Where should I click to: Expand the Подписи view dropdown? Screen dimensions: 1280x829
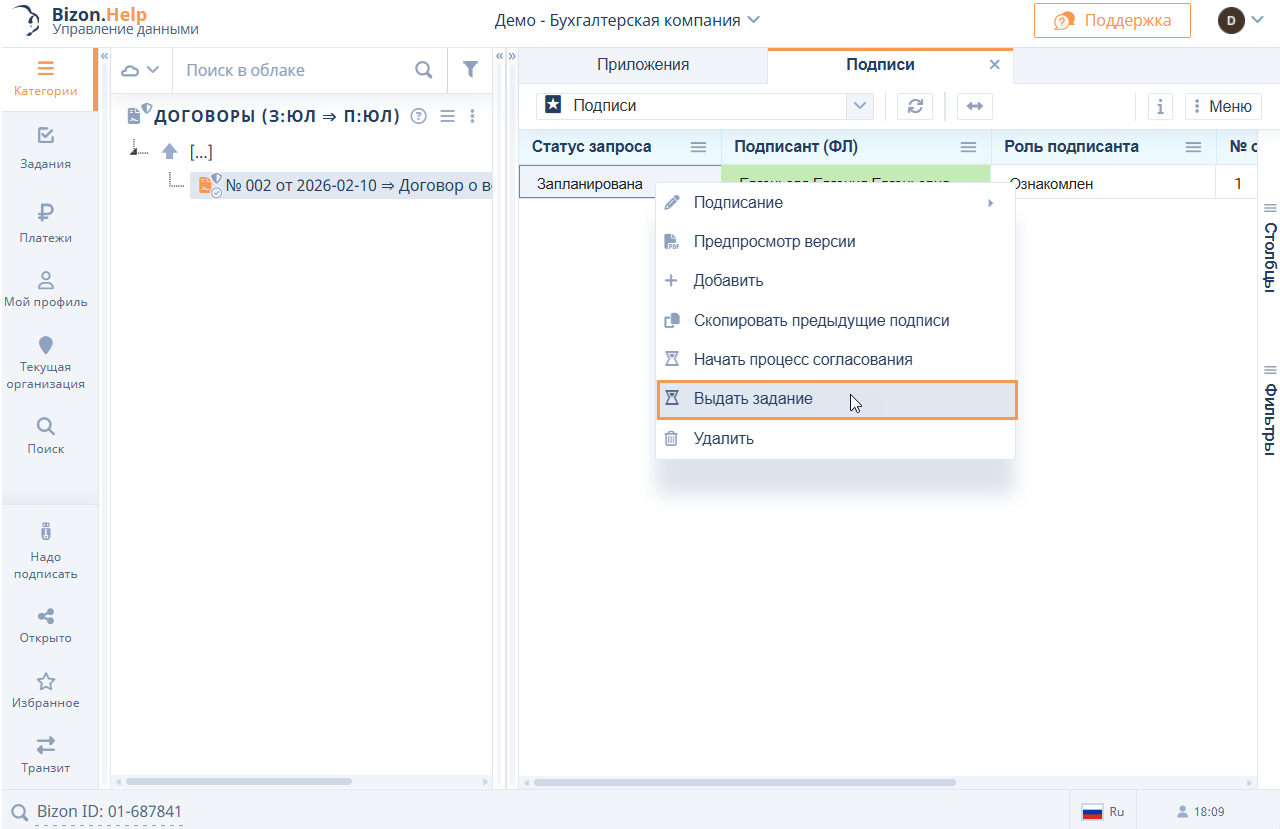(859, 106)
